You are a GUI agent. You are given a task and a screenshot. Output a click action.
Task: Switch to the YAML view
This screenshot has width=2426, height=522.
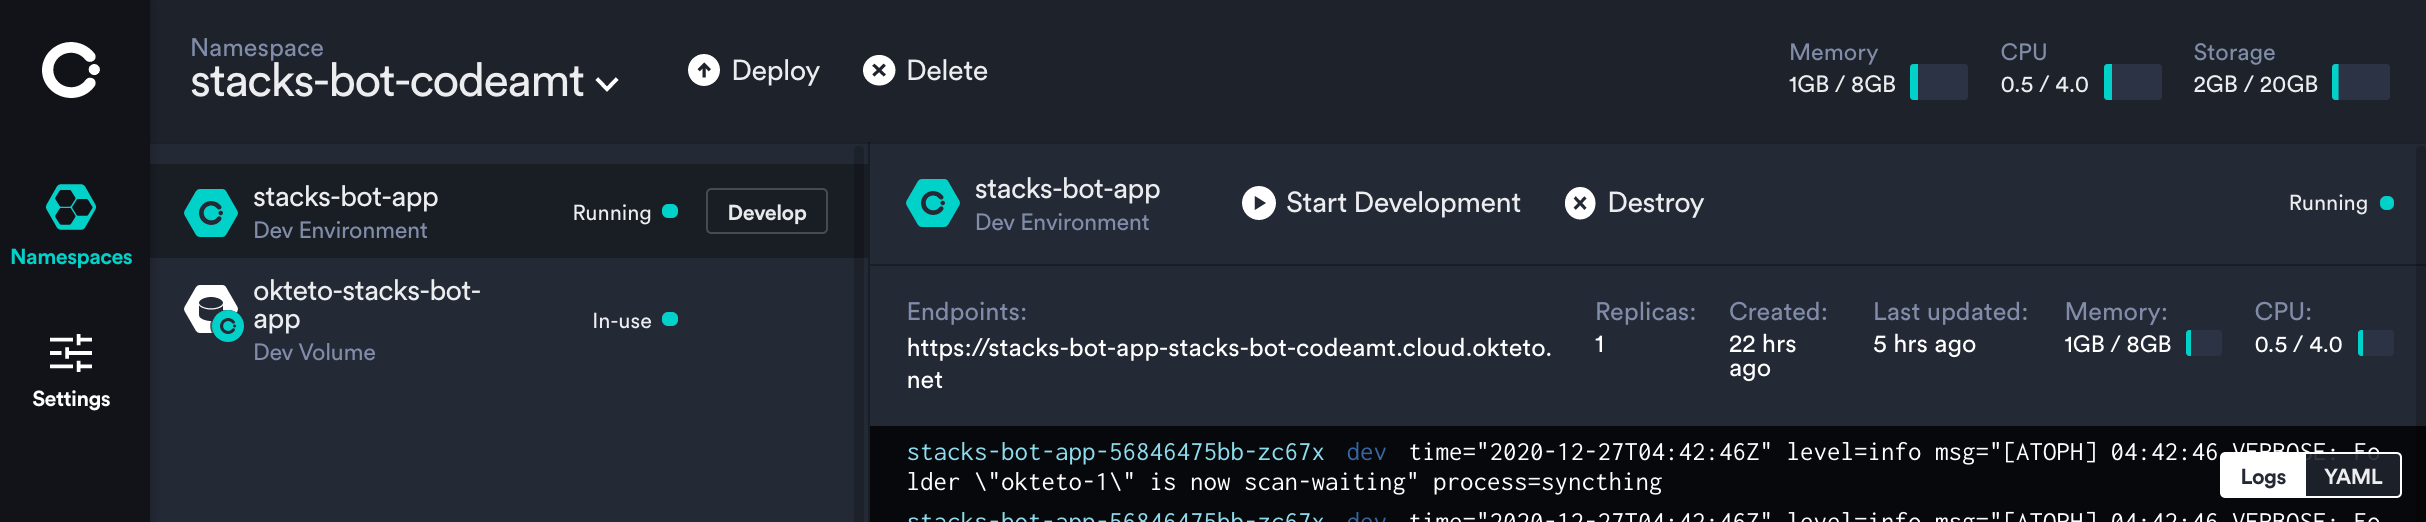click(x=2352, y=476)
